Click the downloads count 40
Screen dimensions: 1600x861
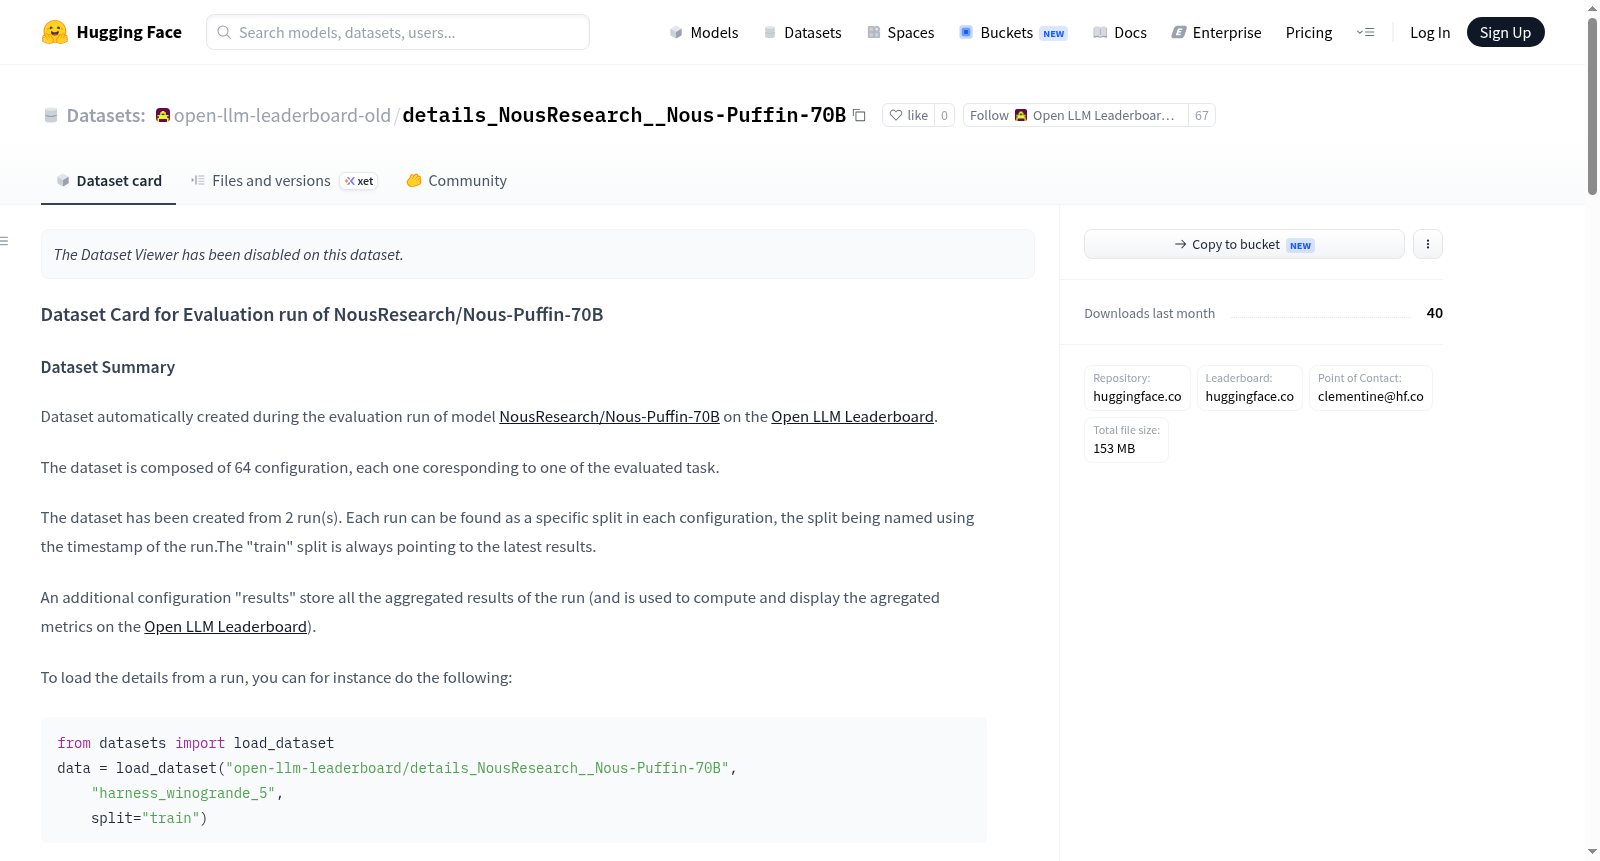(1434, 313)
